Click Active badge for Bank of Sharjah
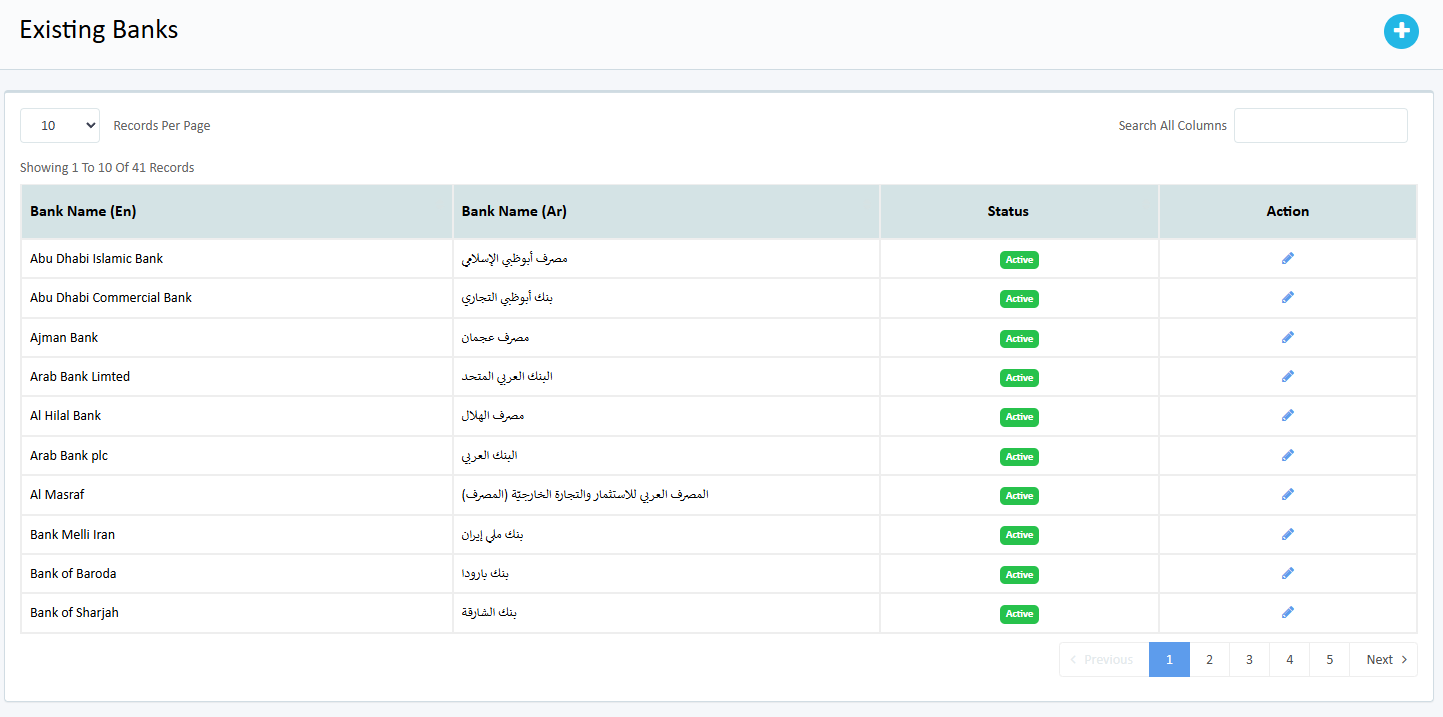The height and width of the screenshot is (717, 1443). coord(1019,614)
